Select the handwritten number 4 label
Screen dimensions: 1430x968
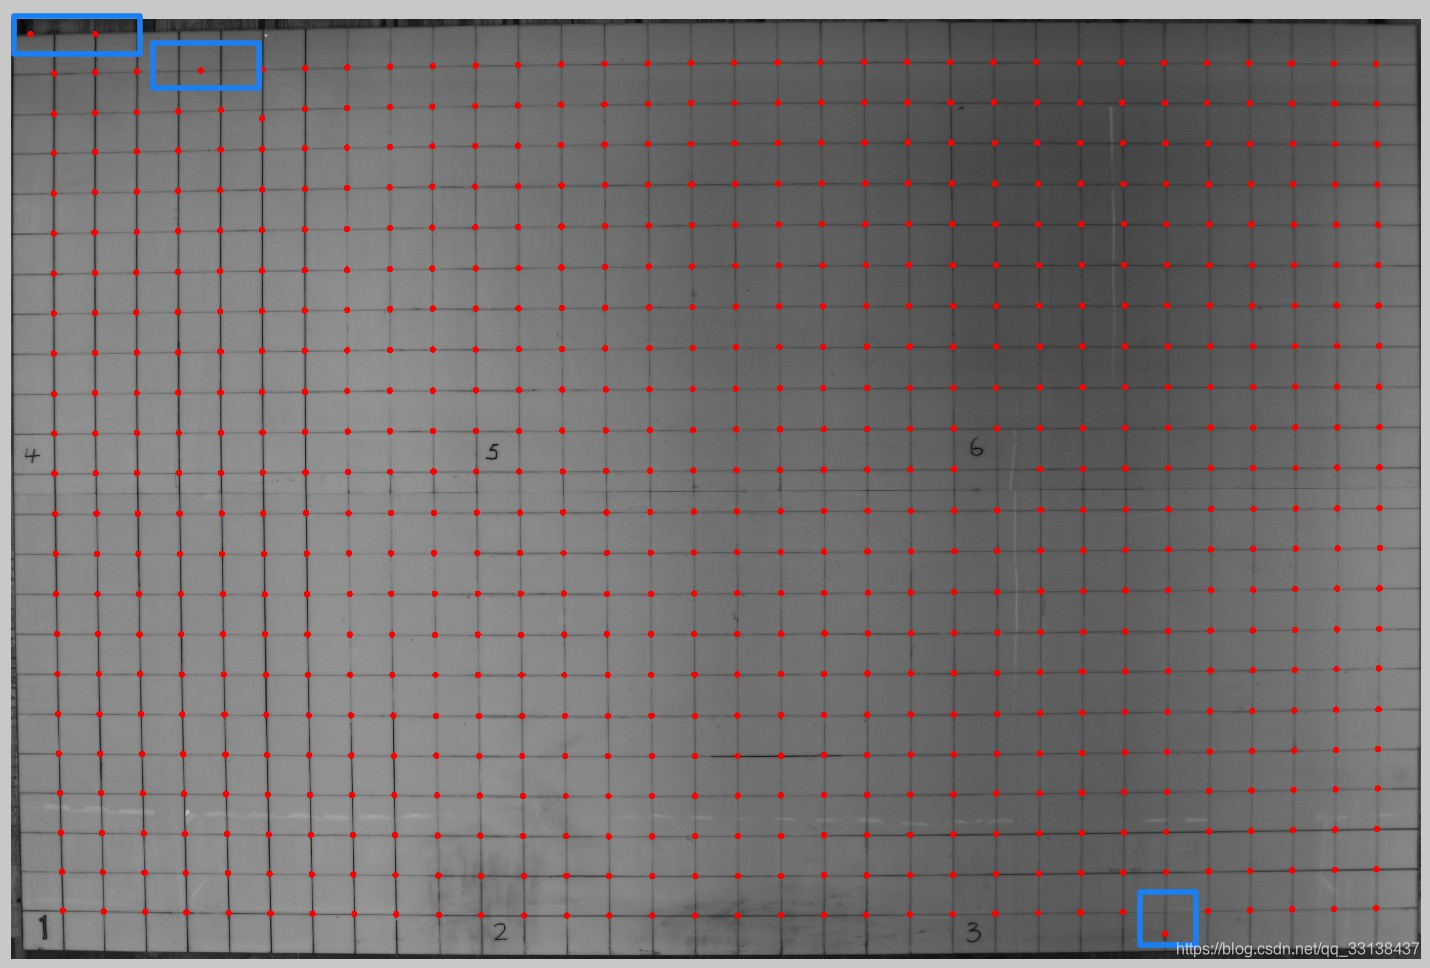click(x=33, y=455)
